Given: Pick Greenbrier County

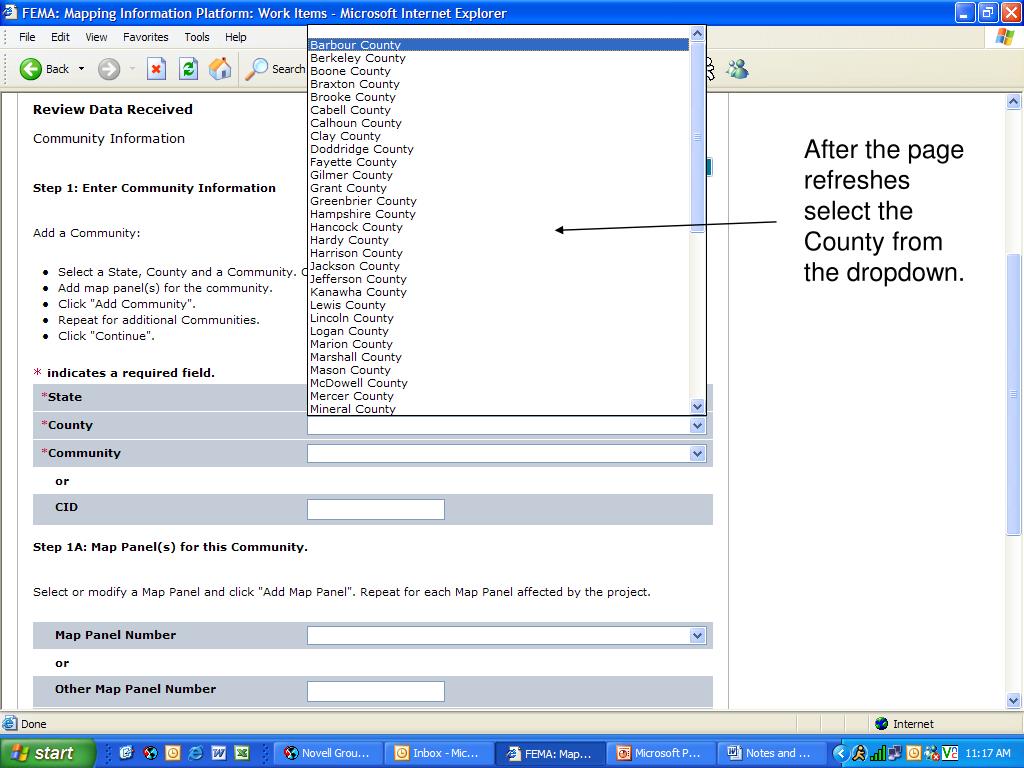Looking at the screenshot, I should (x=499, y=201).
